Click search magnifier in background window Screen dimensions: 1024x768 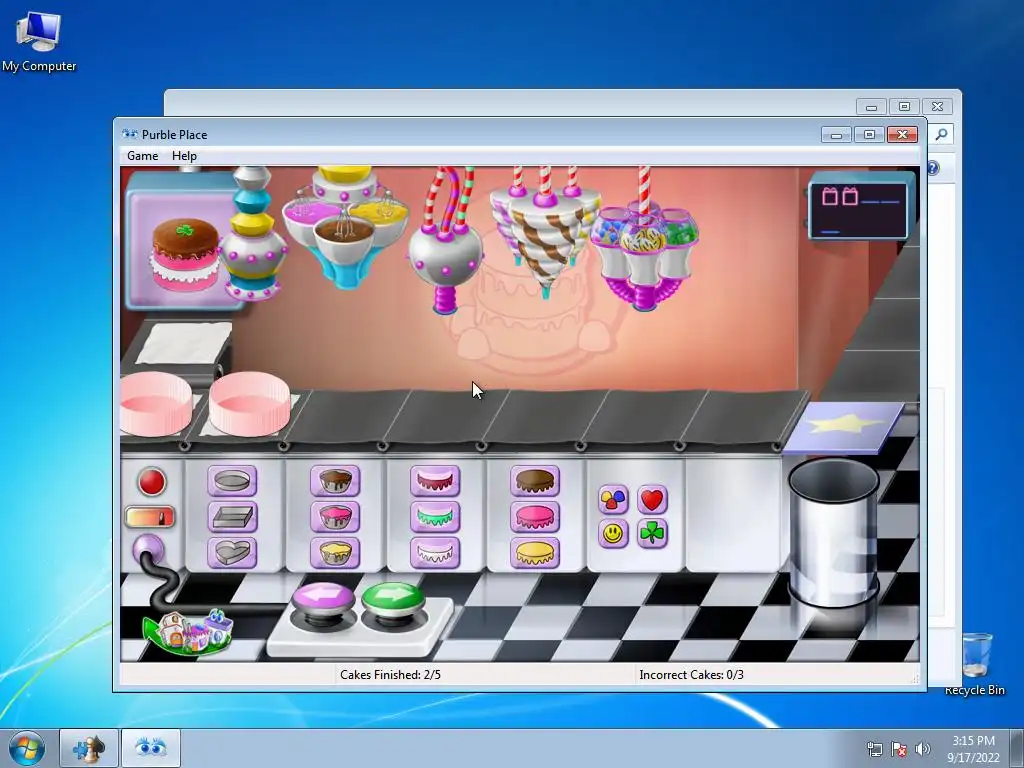[941, 135]
